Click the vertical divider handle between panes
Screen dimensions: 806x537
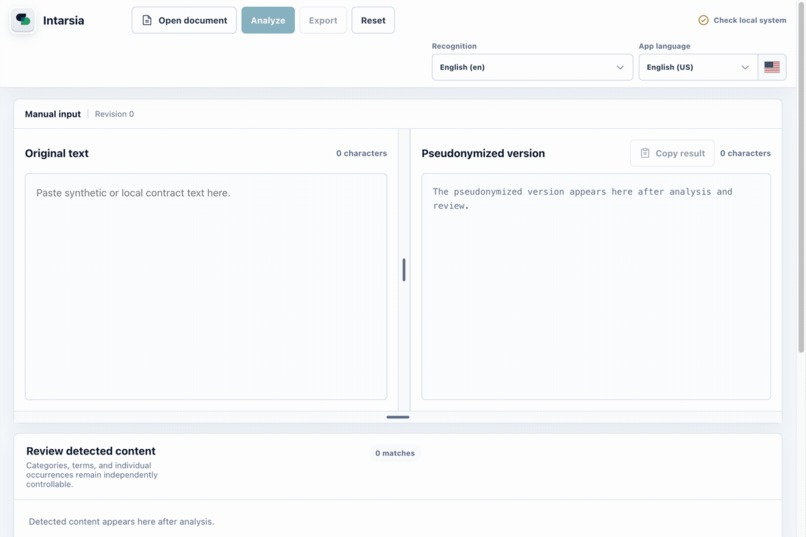(x=404, y=270)
